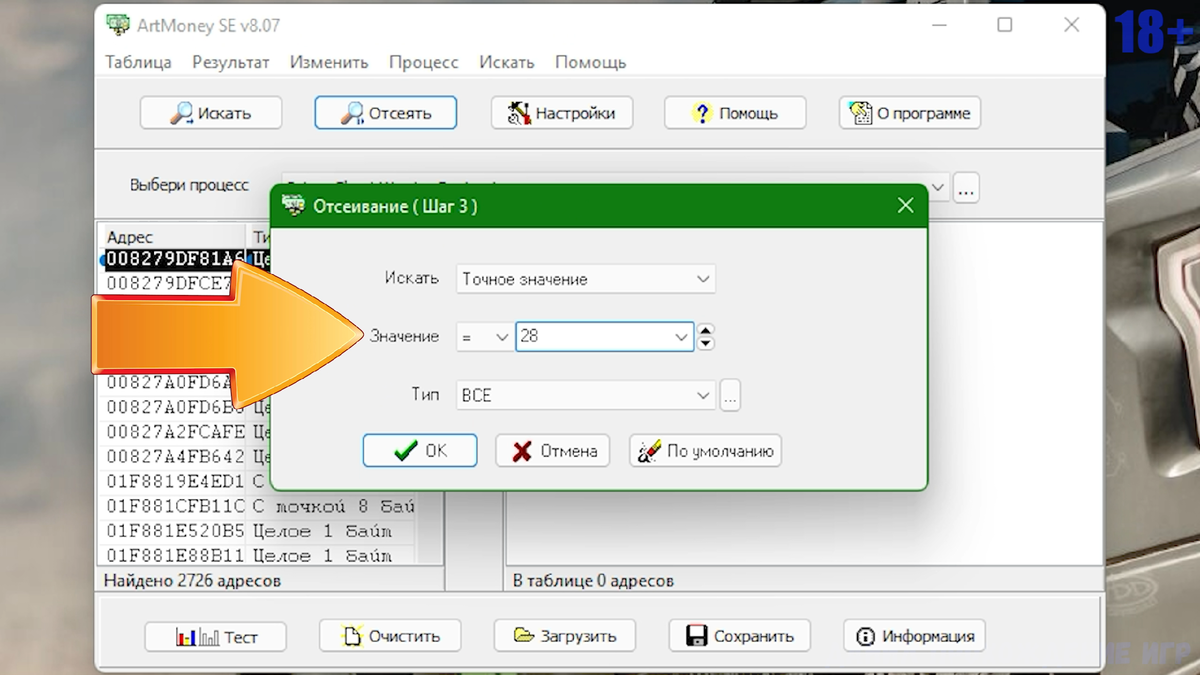Click the 'В таблице 0 адресов' status text
The width and height of the screenshot is (1200, 675).
coord(593,580)
